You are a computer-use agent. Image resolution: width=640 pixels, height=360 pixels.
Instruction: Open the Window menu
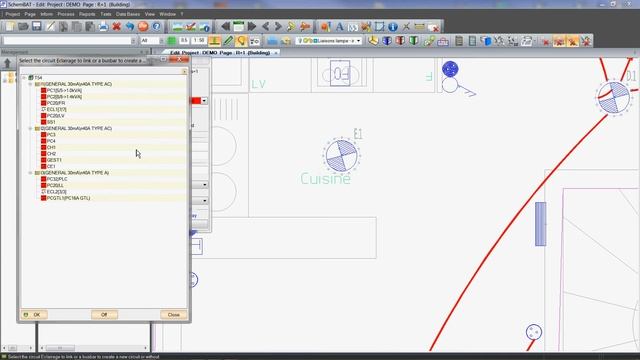[x=167, y=14]
